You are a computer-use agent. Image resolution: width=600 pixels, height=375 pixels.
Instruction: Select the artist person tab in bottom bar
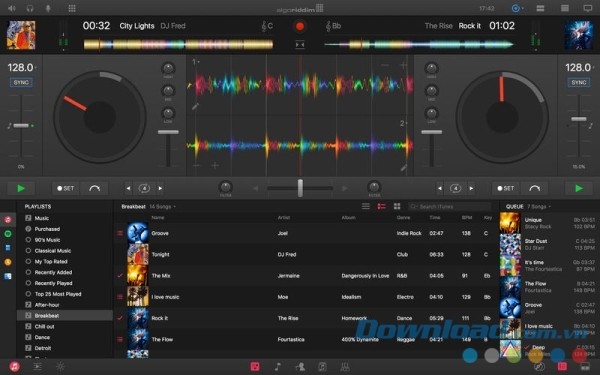[300, 367]
